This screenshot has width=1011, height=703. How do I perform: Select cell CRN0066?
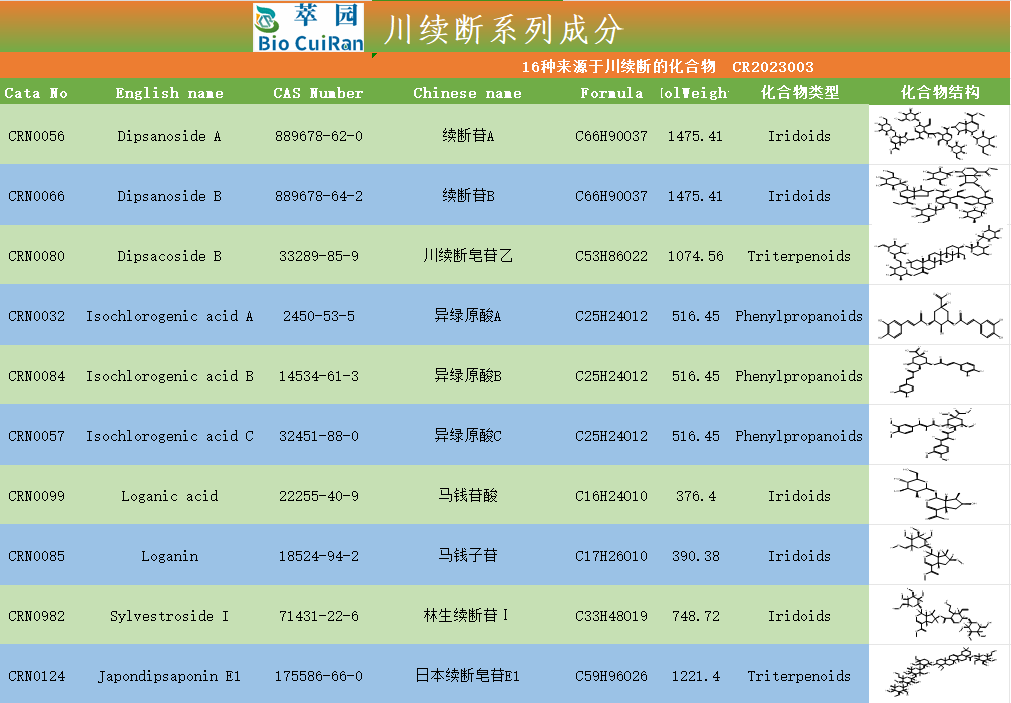point(37,196)
